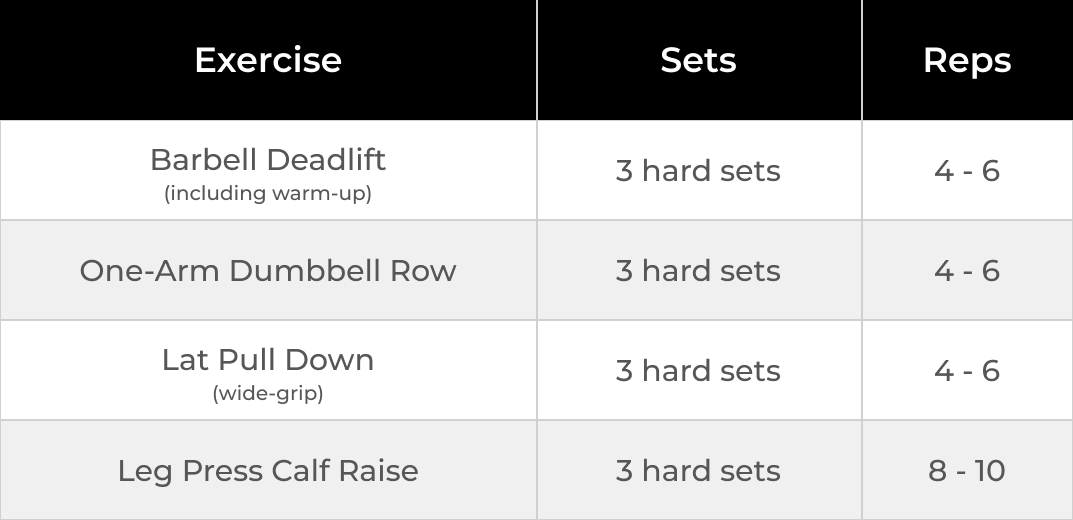Viewport: 1073px width, 520px height.
Task: Click the sets cell for Lat Pull Down
Action: (698, 371)
